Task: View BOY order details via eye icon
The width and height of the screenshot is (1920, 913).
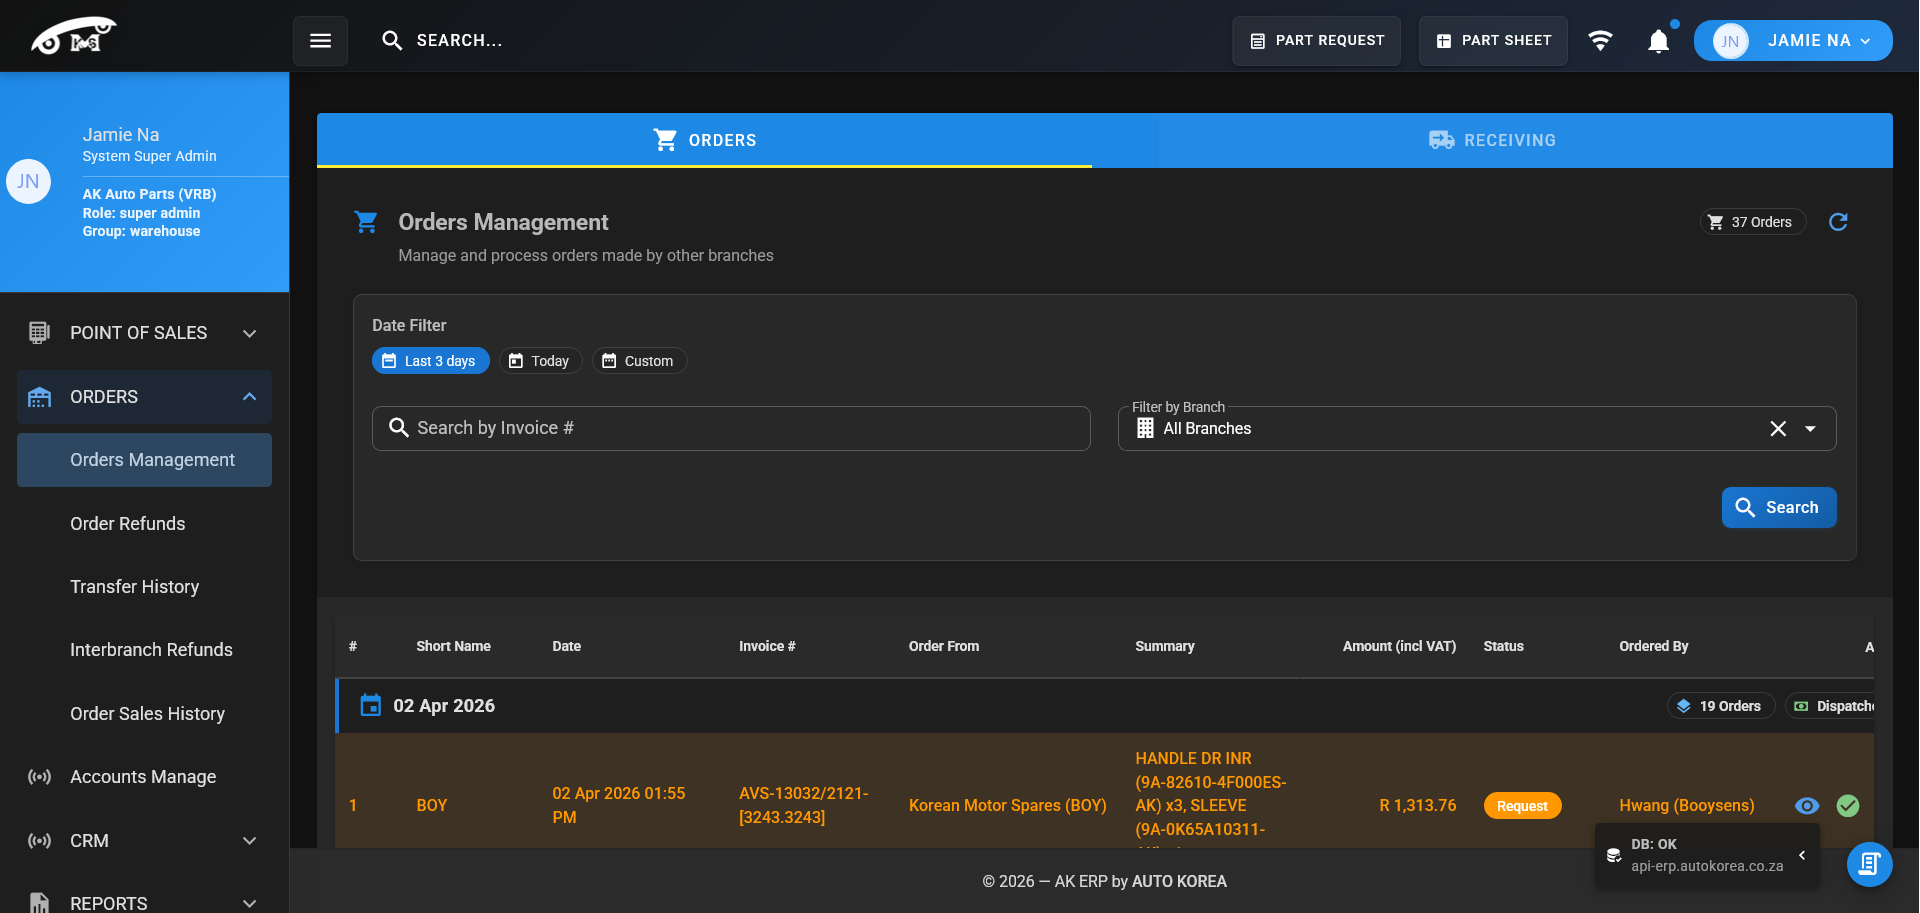Action: (x=1807, y=806)
